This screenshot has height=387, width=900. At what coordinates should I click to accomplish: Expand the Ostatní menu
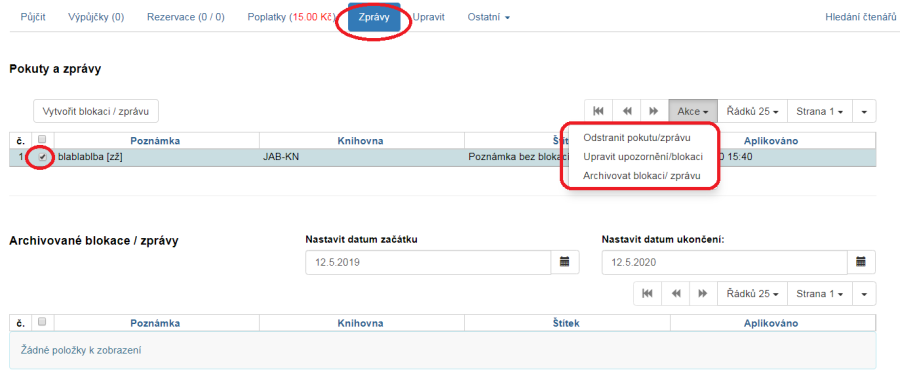coord(488,17)
